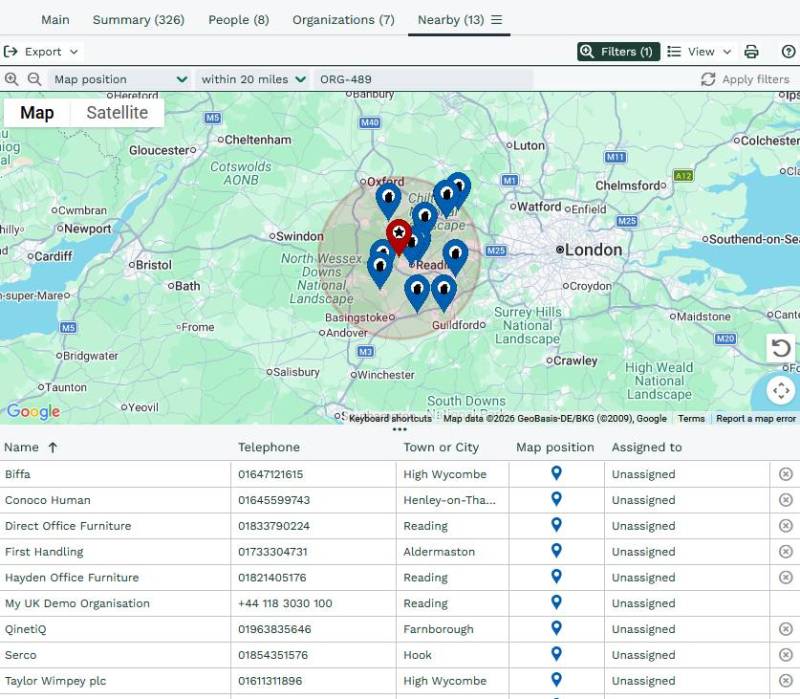
Task: Switch to the Organizations (7) tab
Action: click(343, 20)
